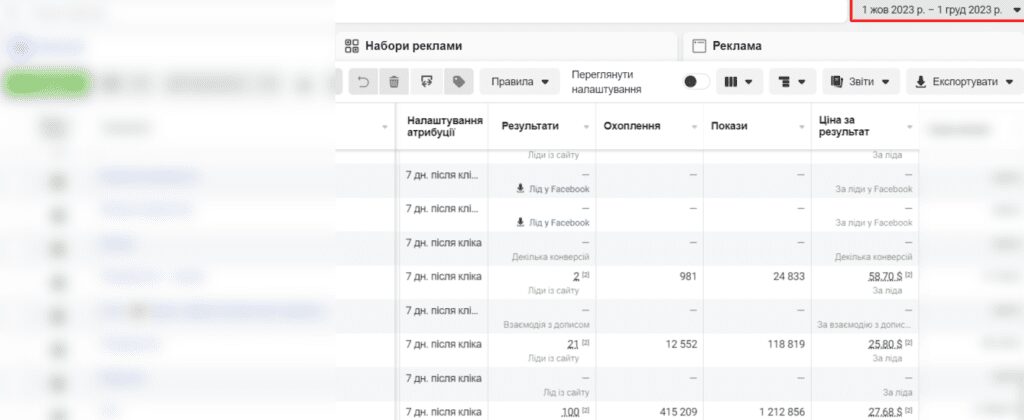This screenshot has width=1024, height=420.
Task: Click the result value 100 link
Action: point(570,413)
